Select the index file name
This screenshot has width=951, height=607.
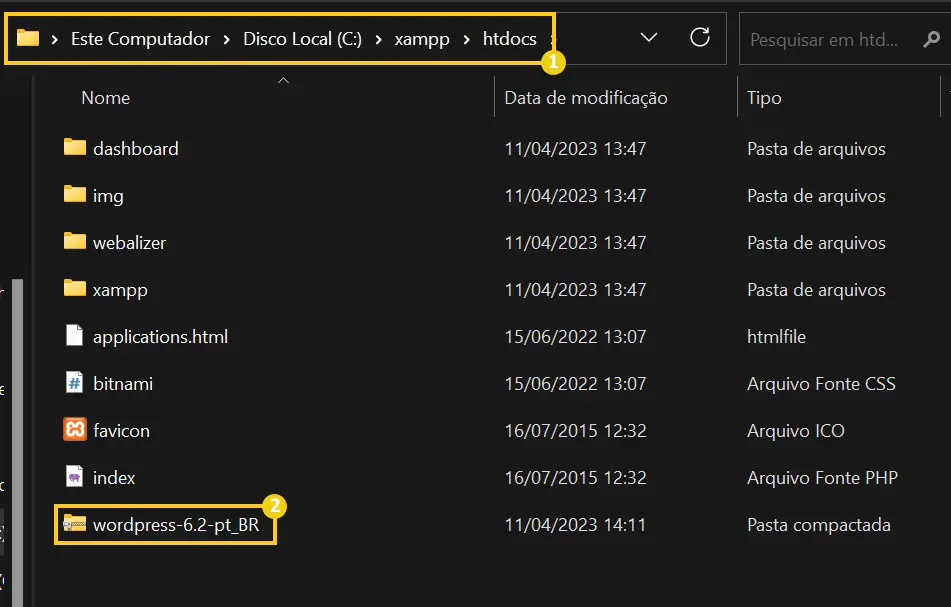tap(114, 478)
